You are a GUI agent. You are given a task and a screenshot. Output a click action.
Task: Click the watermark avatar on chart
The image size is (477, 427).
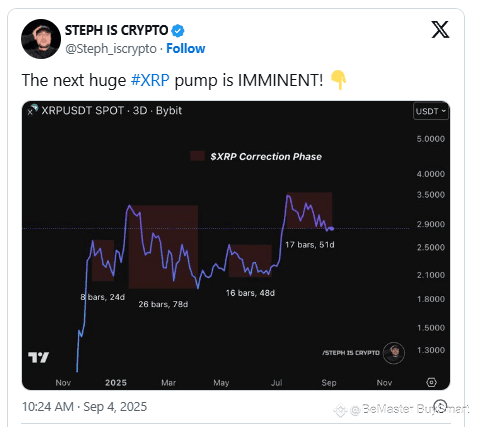[x=394, y=353]
